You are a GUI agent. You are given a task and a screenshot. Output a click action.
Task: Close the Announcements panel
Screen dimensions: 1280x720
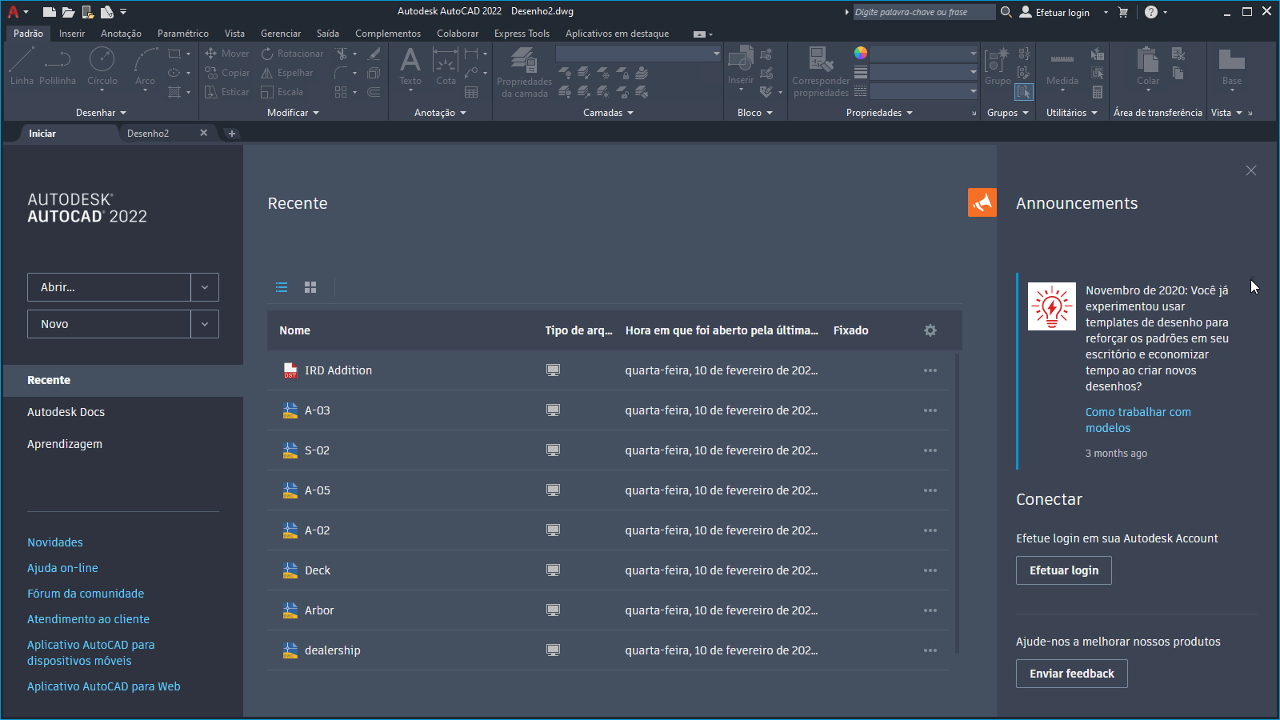pyautogui.click(x=1251, y=171)
